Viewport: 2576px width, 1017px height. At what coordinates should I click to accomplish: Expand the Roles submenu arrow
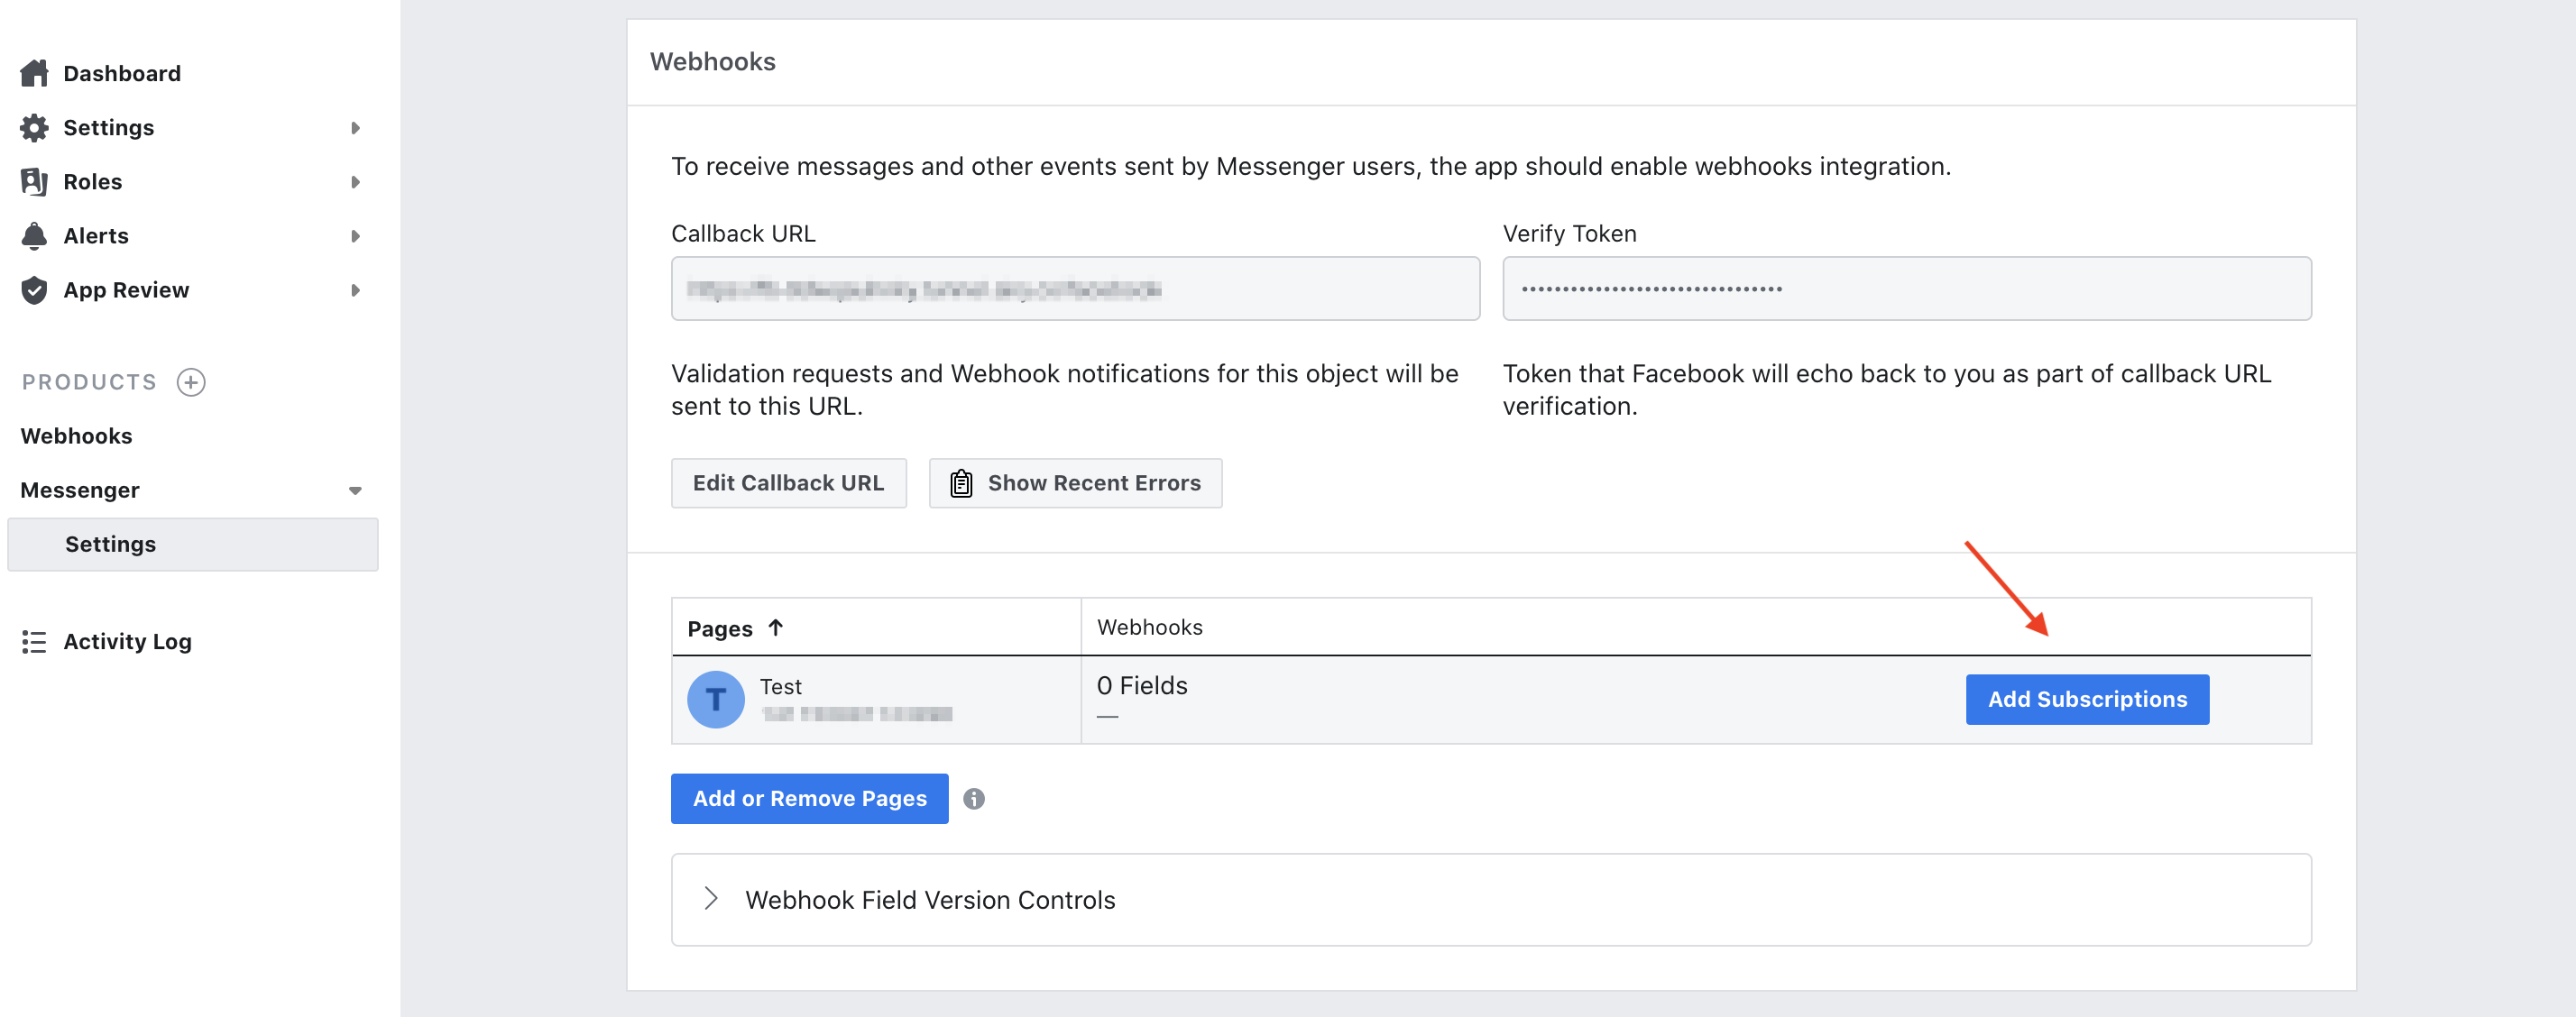[x=355, y=182]
